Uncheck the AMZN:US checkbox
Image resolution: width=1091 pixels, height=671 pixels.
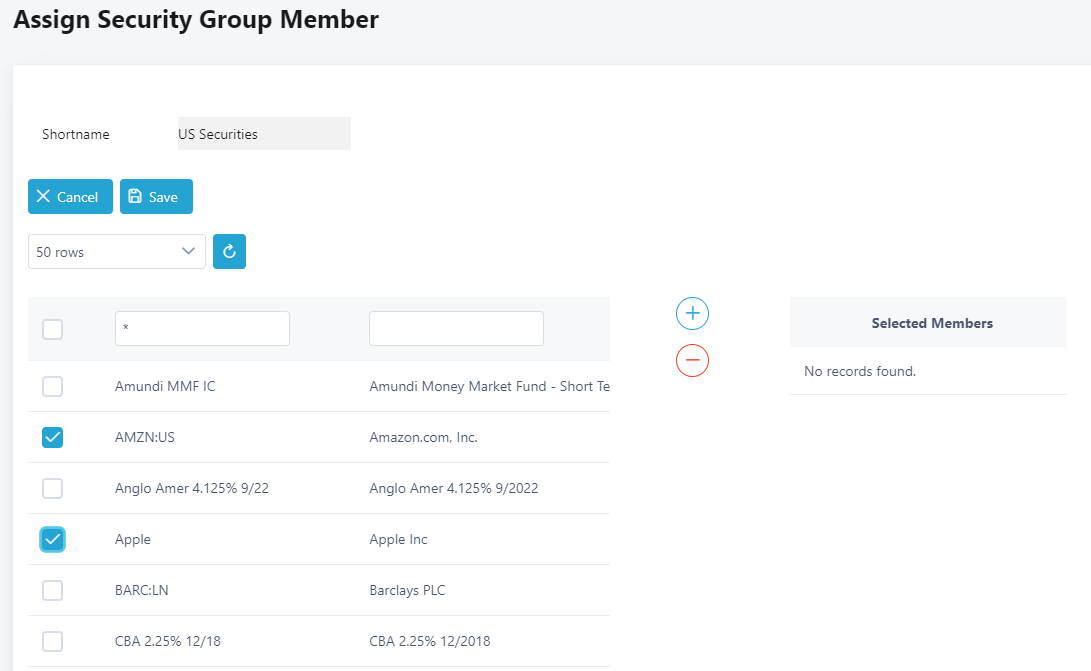pos(53,437)
